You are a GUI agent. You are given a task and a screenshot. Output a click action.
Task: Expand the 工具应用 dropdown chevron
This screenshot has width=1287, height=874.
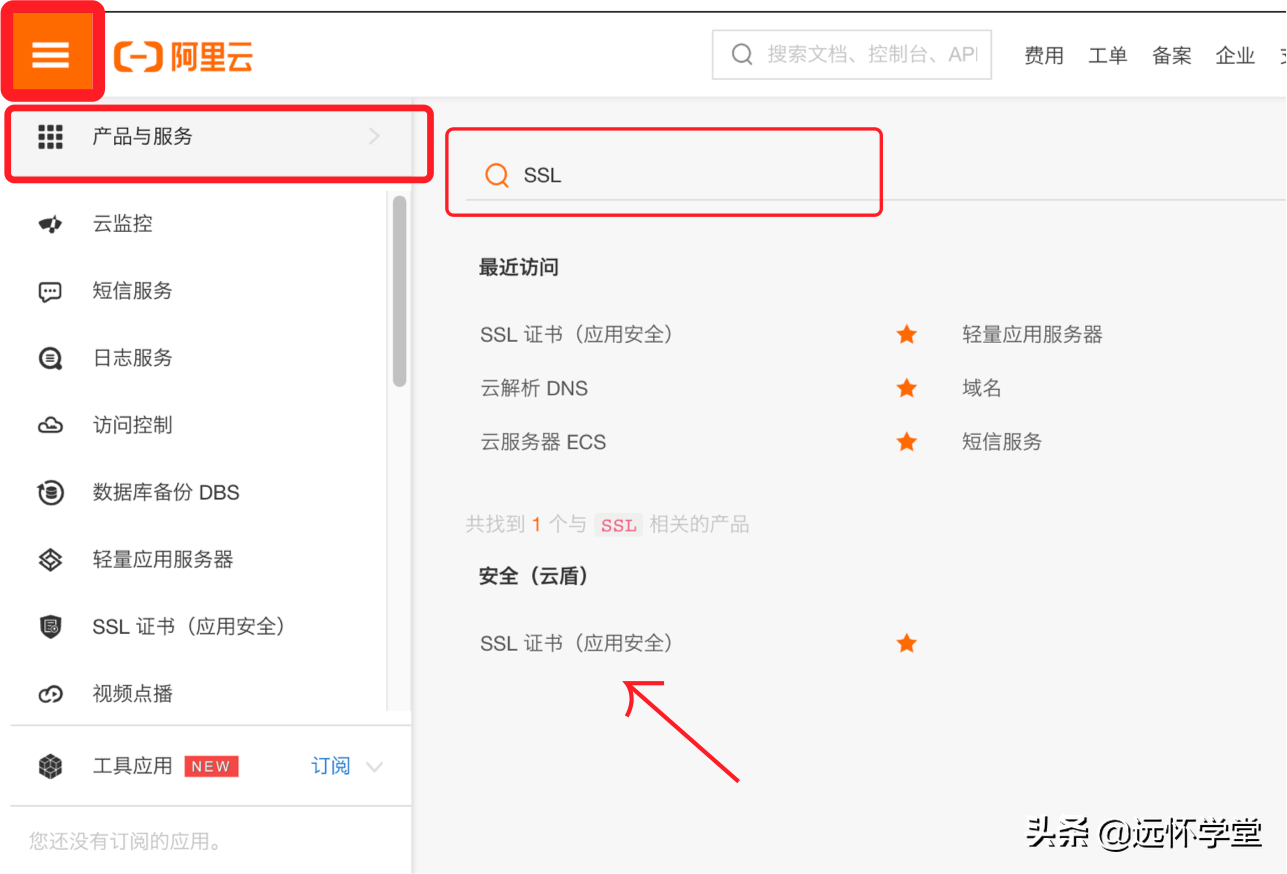pos(374,767)
